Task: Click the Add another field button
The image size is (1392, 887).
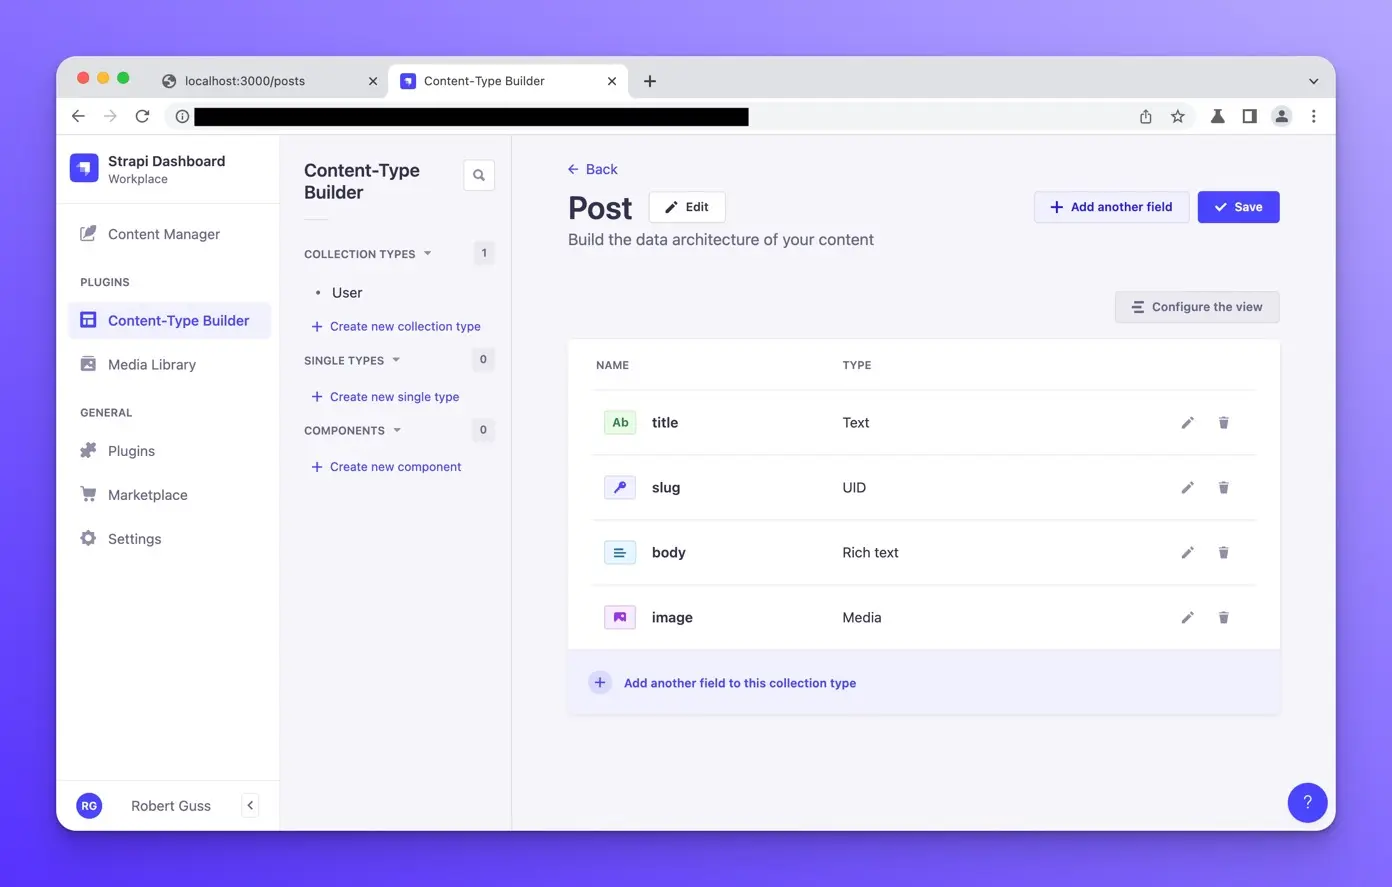Action: click(1111, 207)
